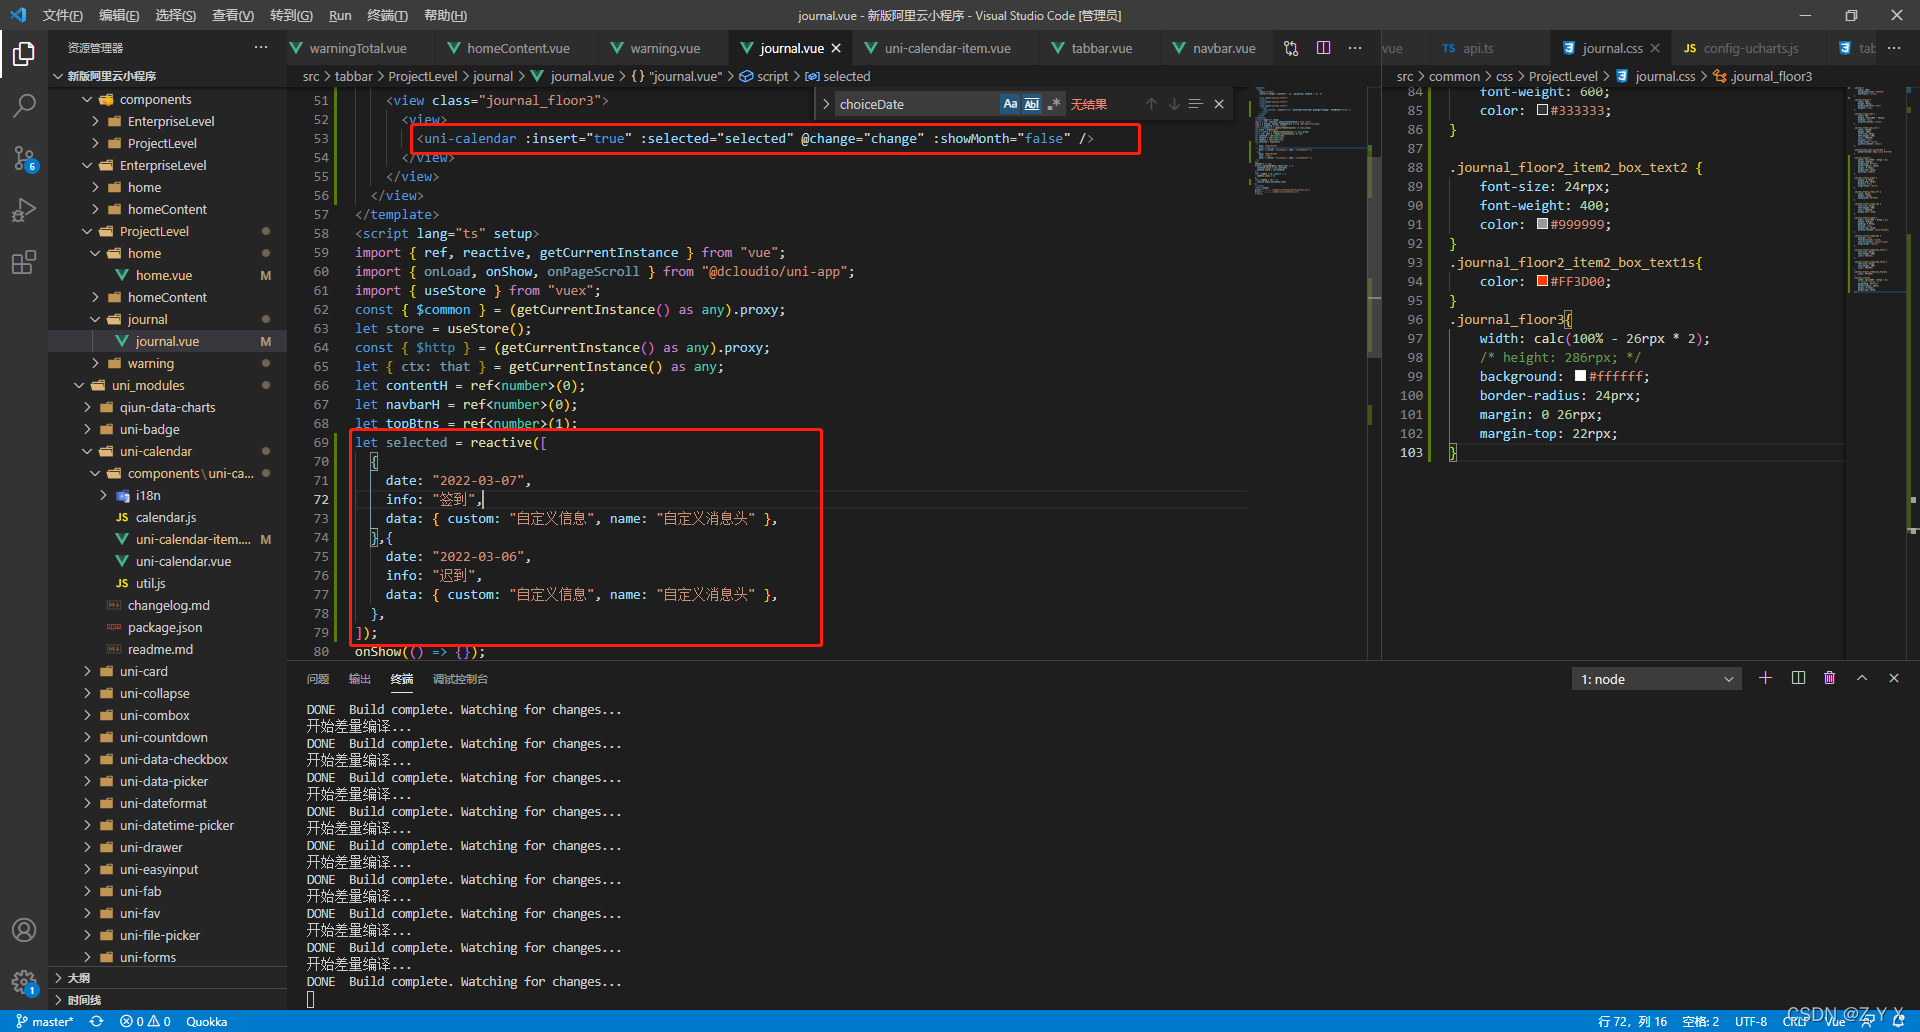
Task: Open the 编辑(E) menu
Action: coord(119,15)
